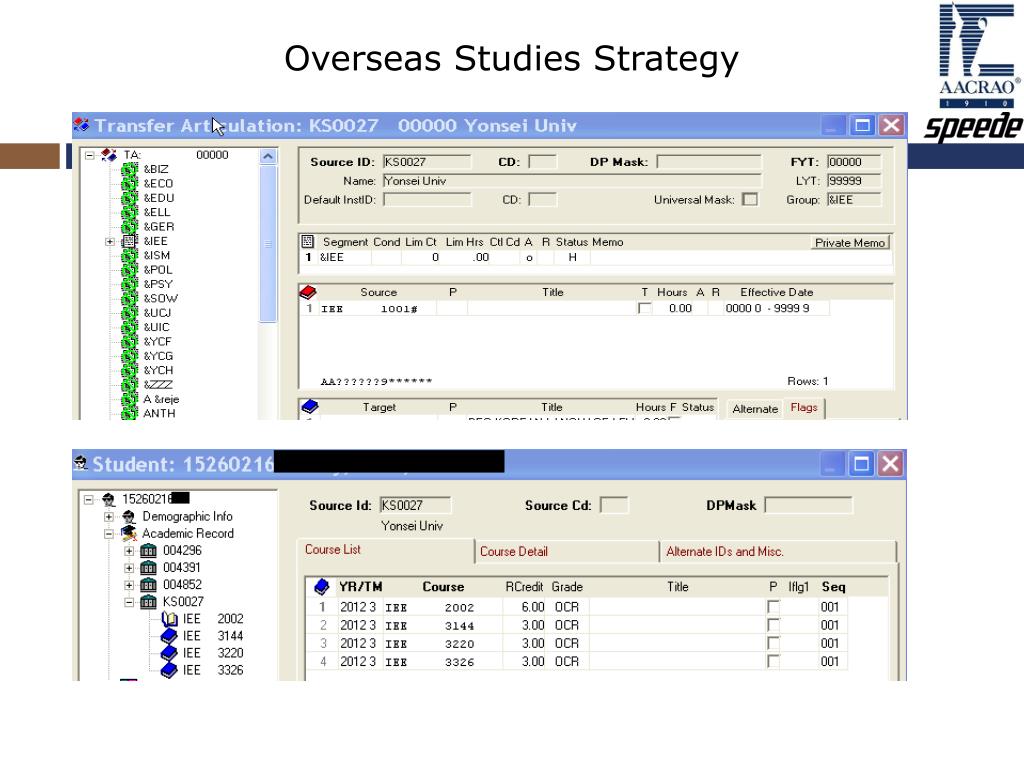Click the institution icon for 004852

tap(148, 584)
